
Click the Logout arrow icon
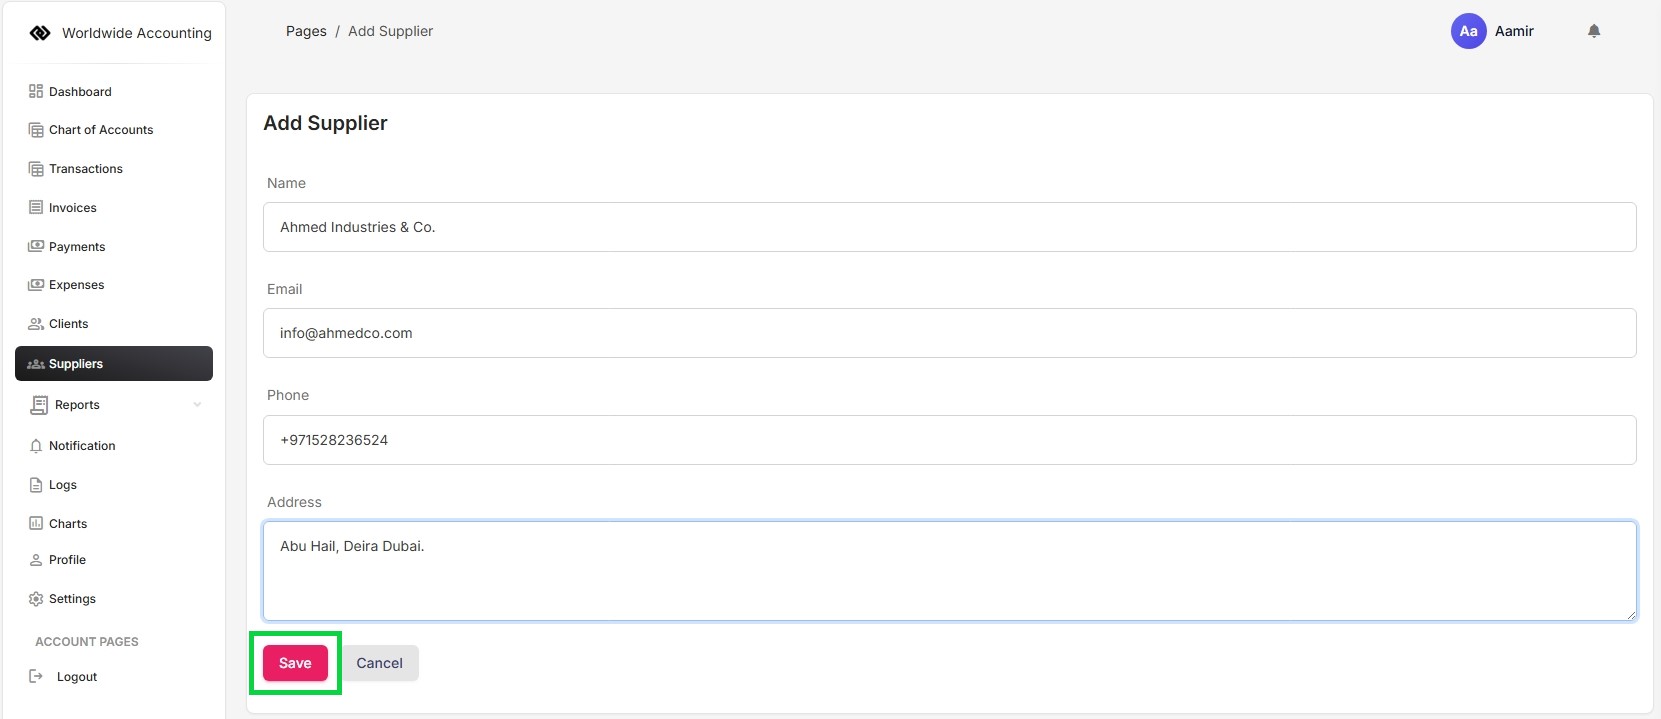pyautogui.click(x=36, y=677)
